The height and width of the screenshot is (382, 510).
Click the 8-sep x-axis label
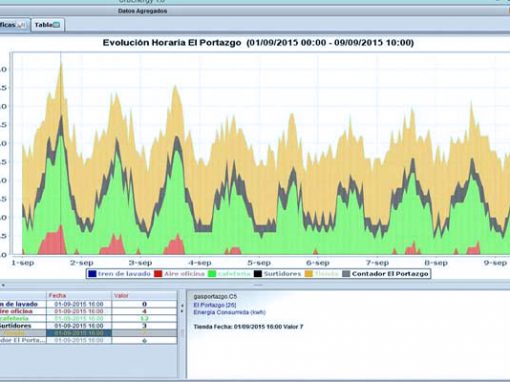tap(436, 263)
